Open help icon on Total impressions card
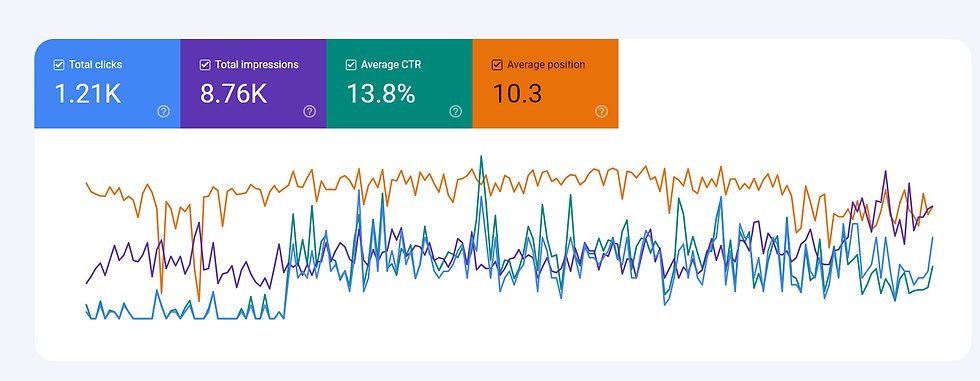The width and height of the screenshot is (980, 381). tap(310, 111)
